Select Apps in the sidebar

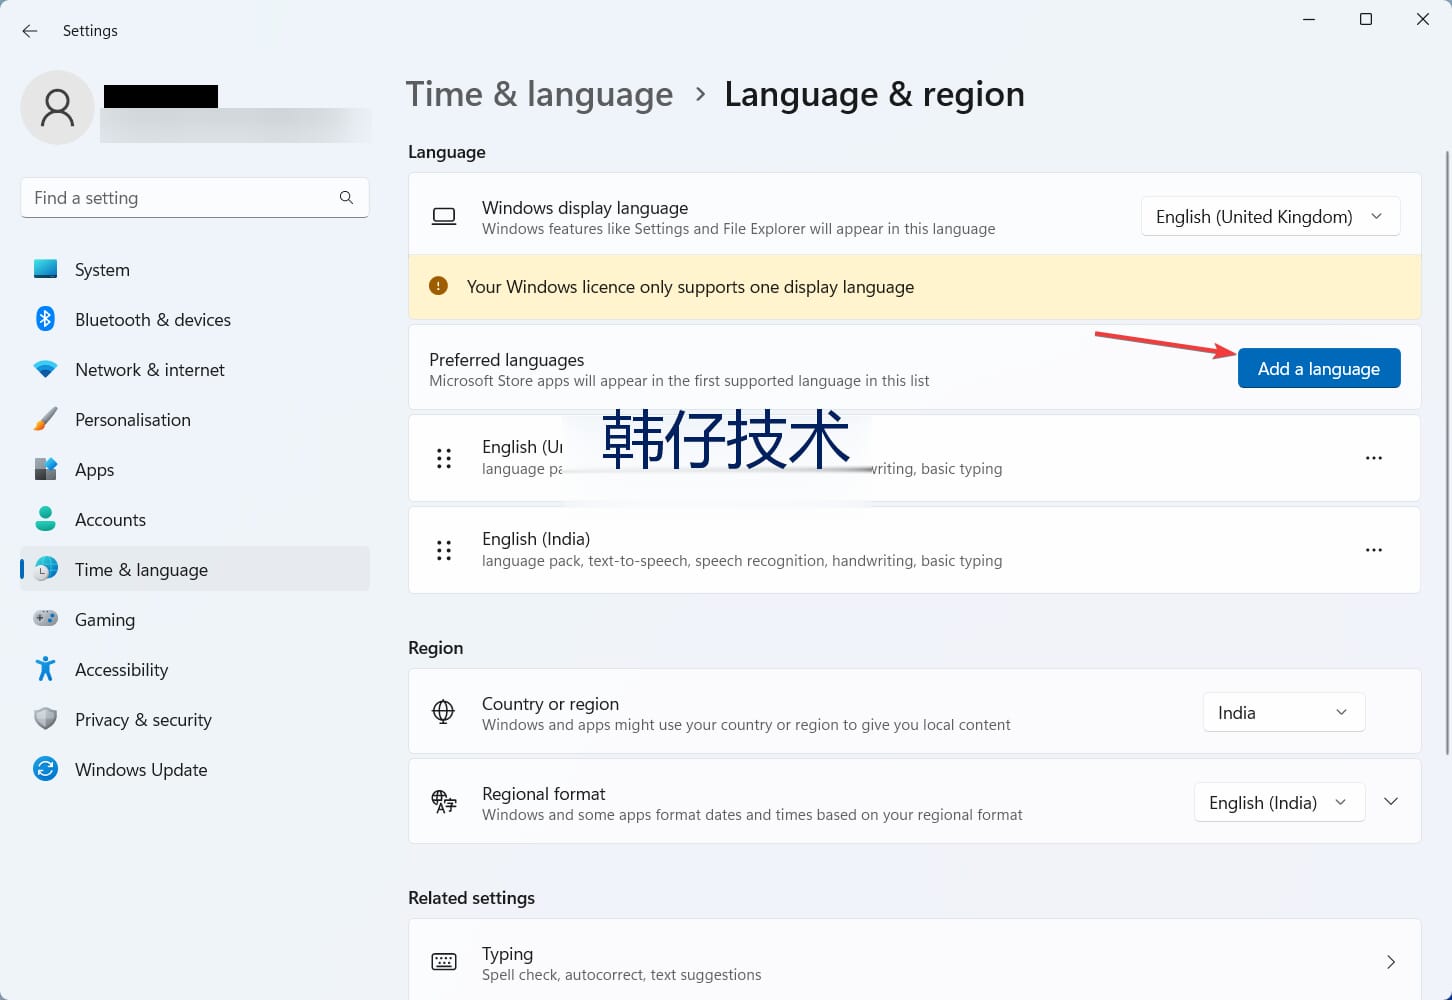pyautogui.click(x=195, y=469)
